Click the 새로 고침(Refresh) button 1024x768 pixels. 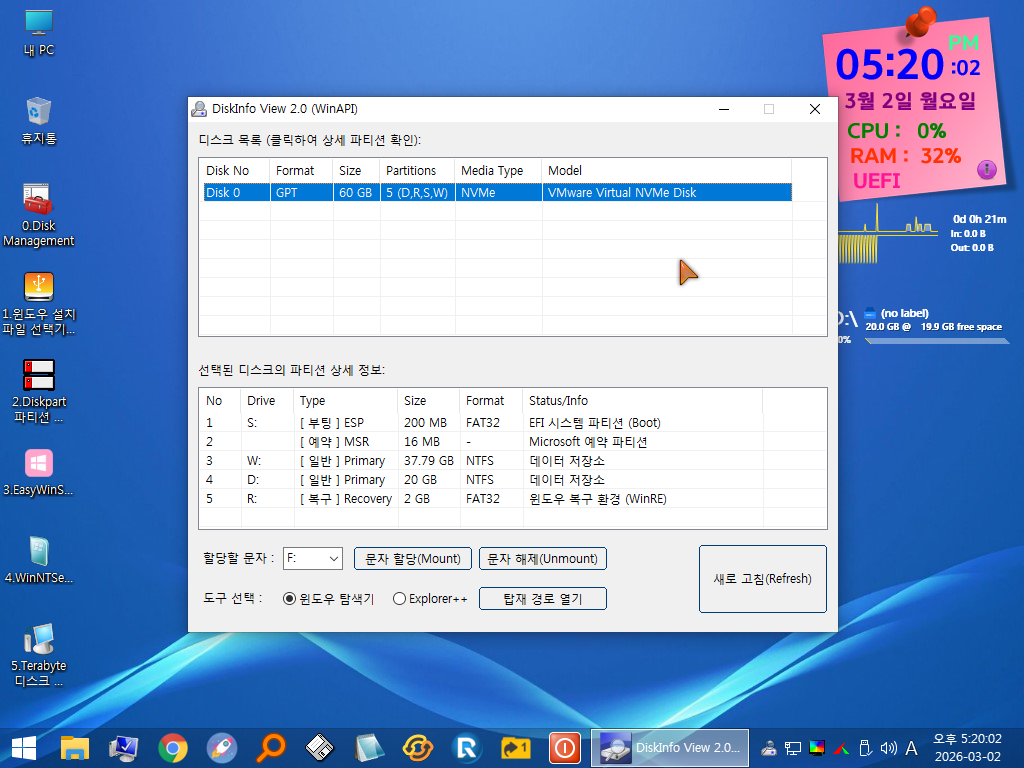[x=763, y=579]
